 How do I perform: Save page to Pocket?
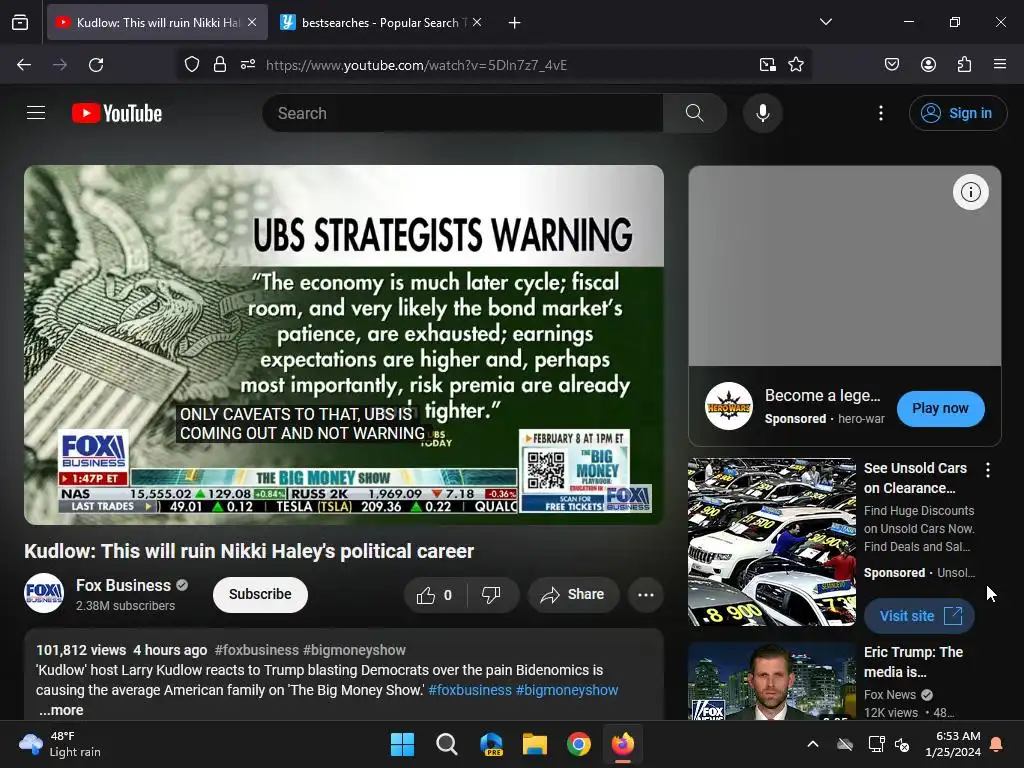coord(891,65)
